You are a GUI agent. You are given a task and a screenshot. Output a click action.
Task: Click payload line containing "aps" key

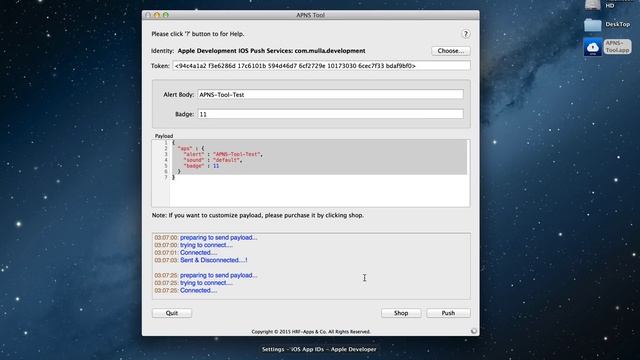191,149
